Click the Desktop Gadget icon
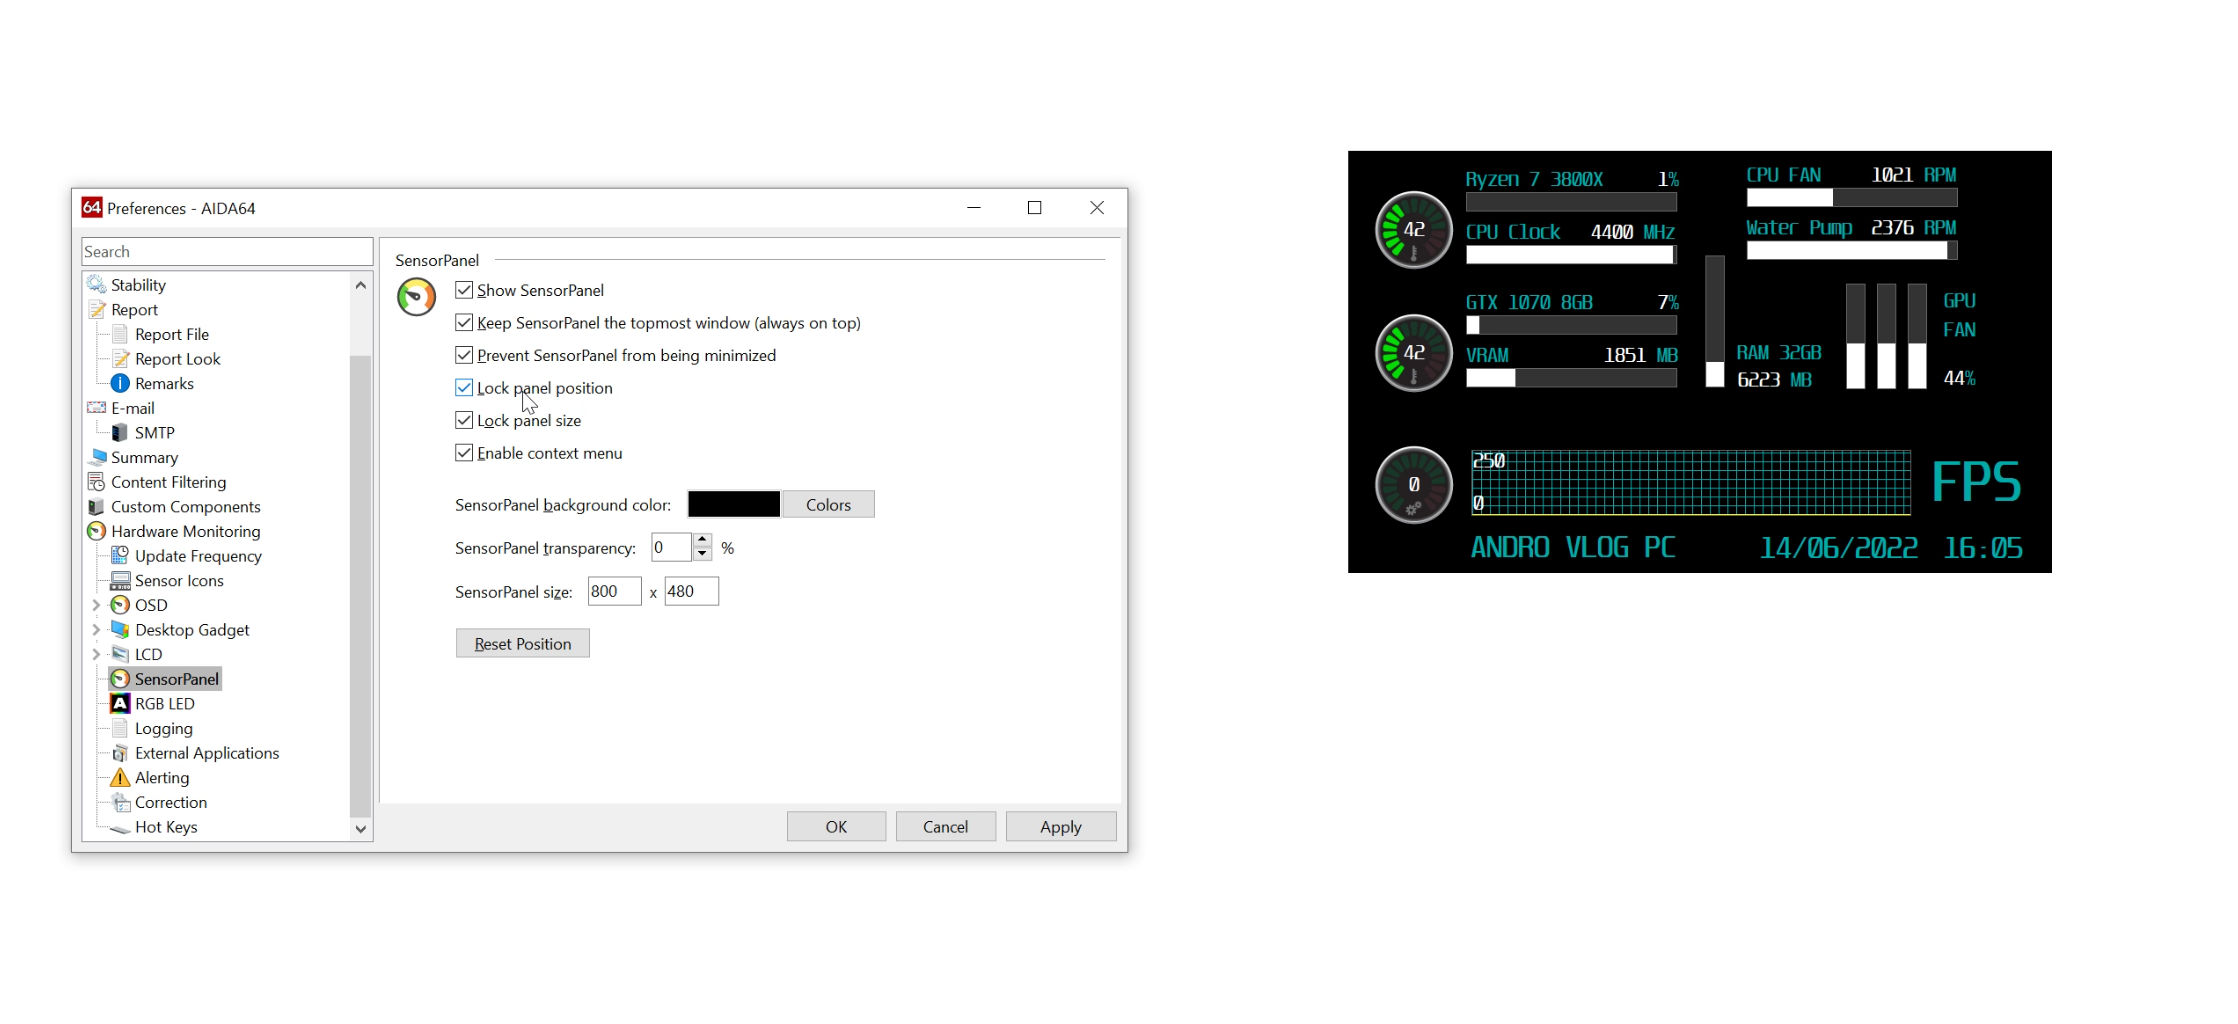This screenshot has height=1024, width=2238. coord(120,629)
